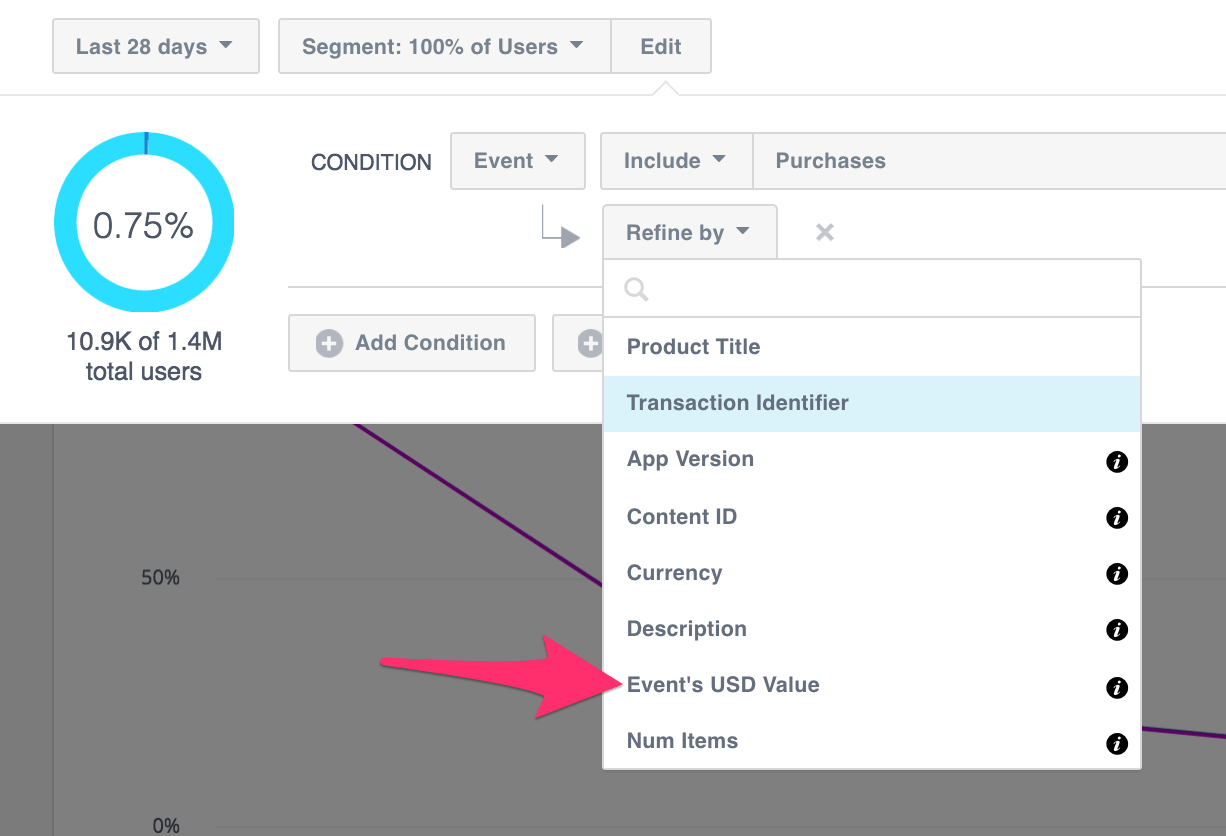Expand the Segment: 100% of Users dropdown
This screenshot has height=836, width=1226.
click(444, 47)
